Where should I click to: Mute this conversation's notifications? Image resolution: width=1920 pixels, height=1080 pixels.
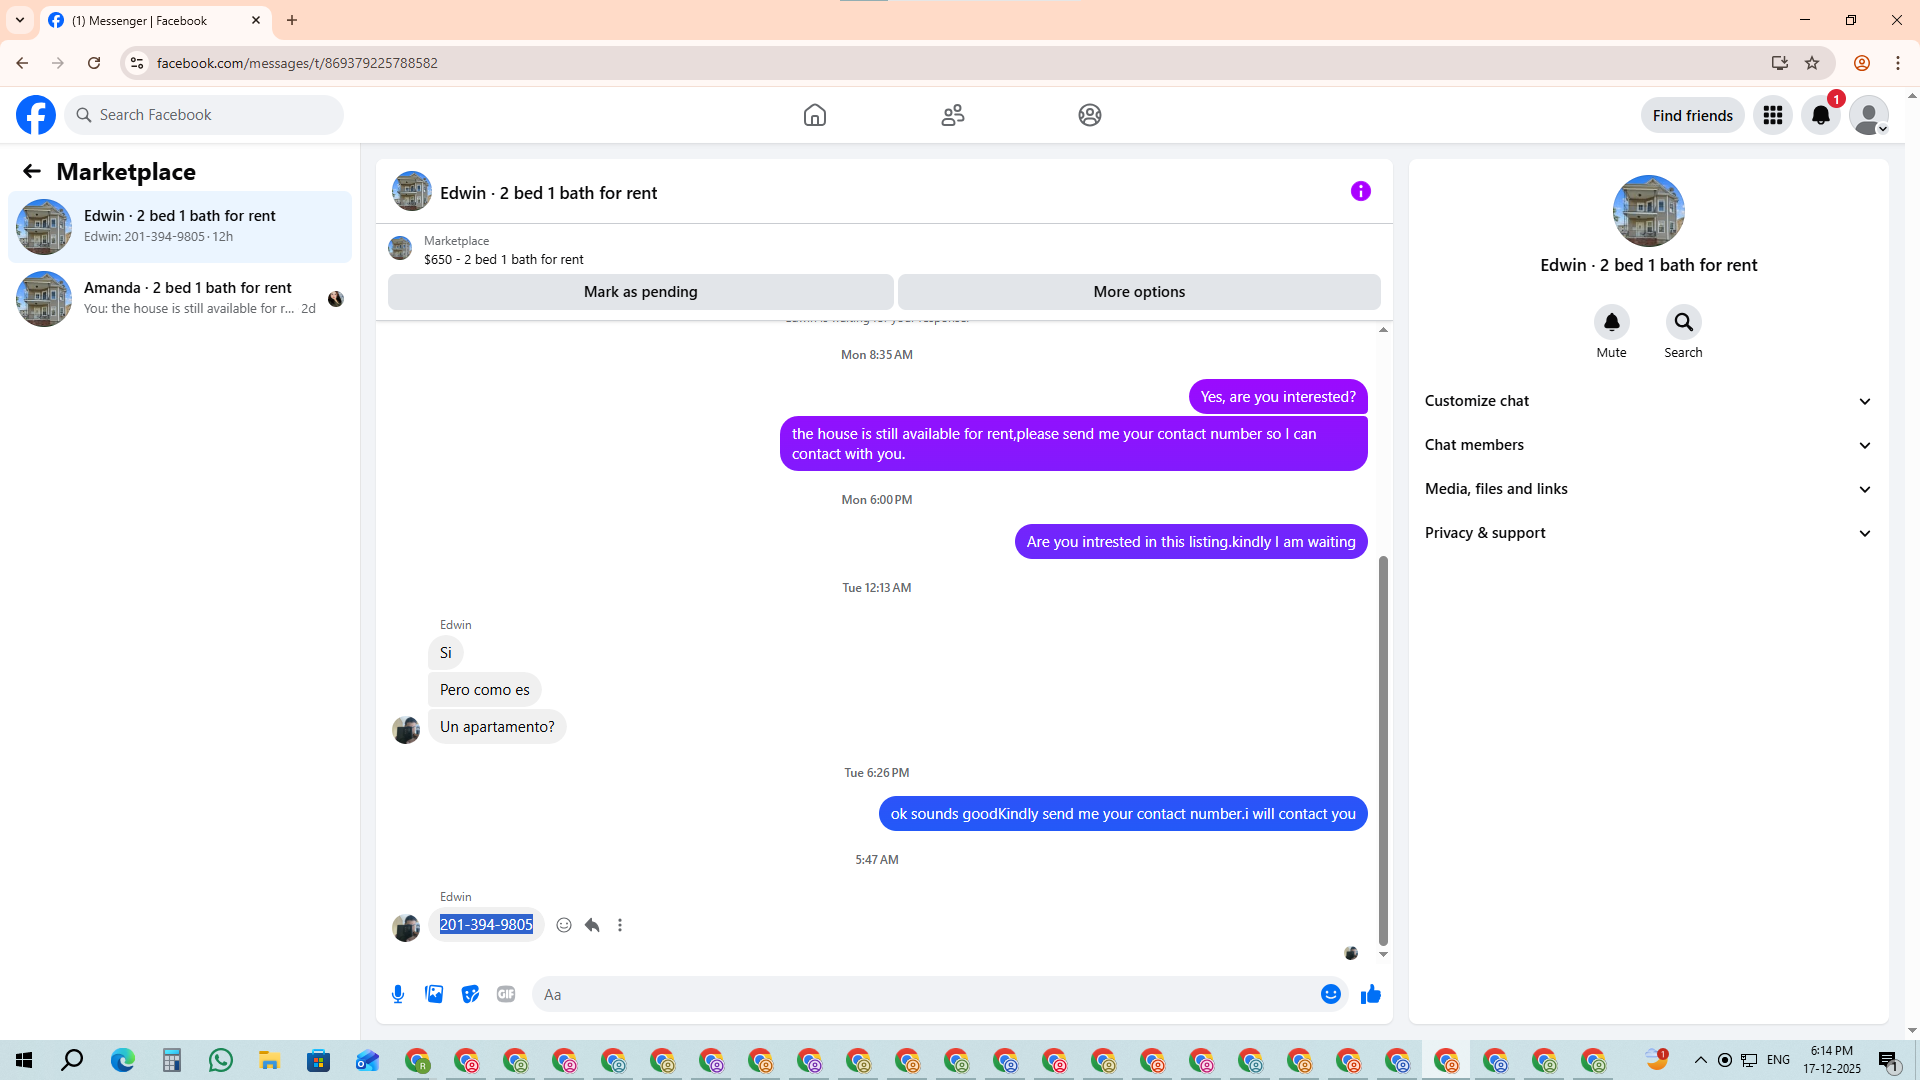pos(1611,322)
